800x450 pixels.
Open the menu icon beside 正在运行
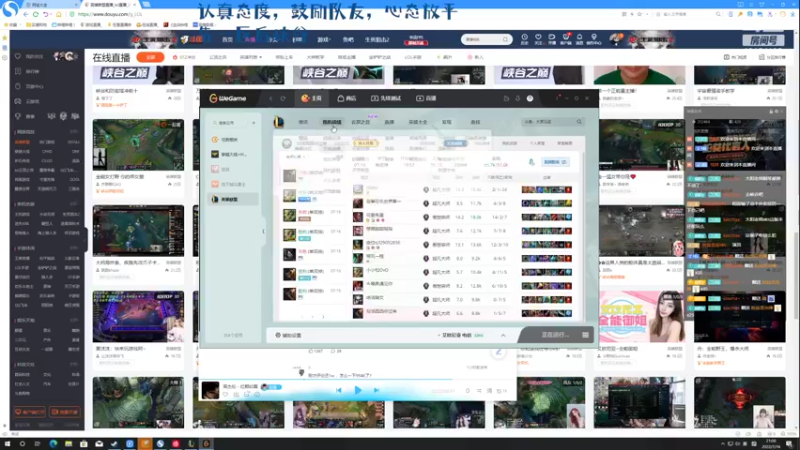(585, 335)
